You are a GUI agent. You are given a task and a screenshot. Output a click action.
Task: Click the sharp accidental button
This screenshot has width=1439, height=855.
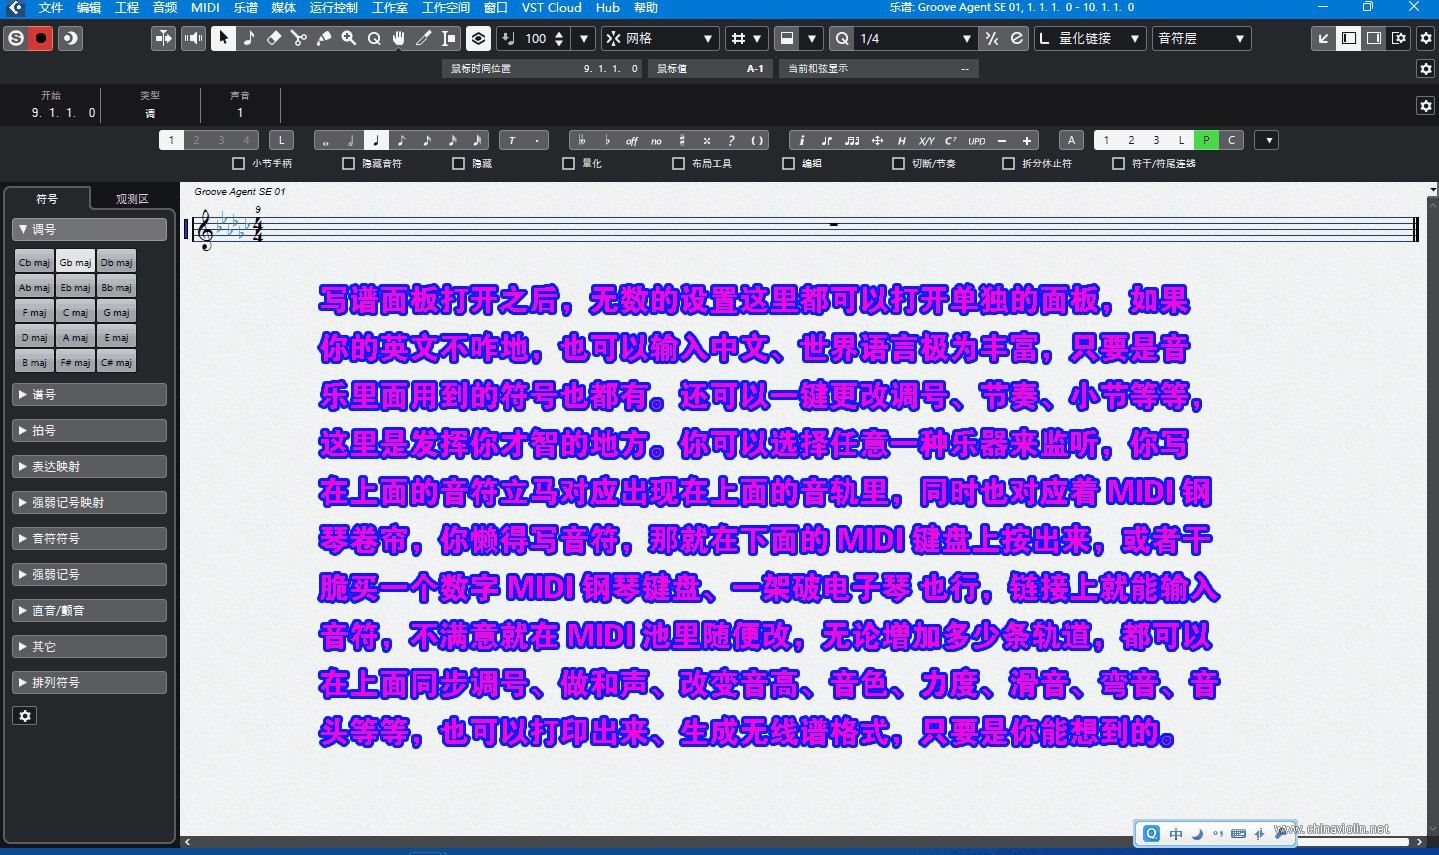coord(682,141)
